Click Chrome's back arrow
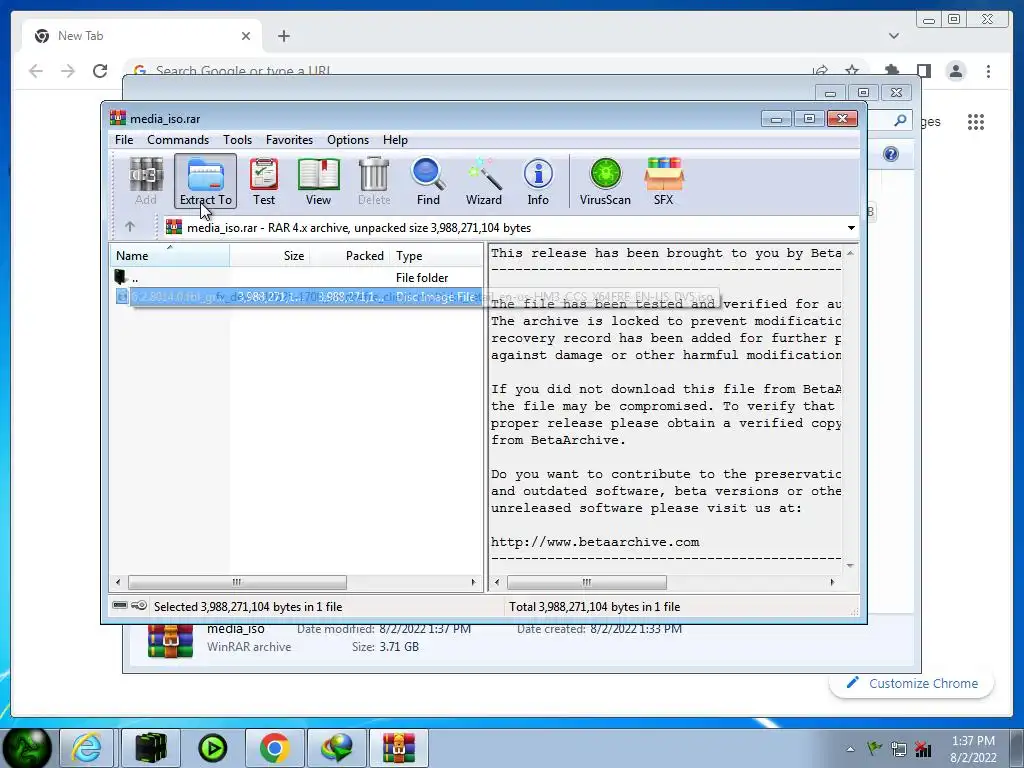1024x768 pixels. click(36, 71)
